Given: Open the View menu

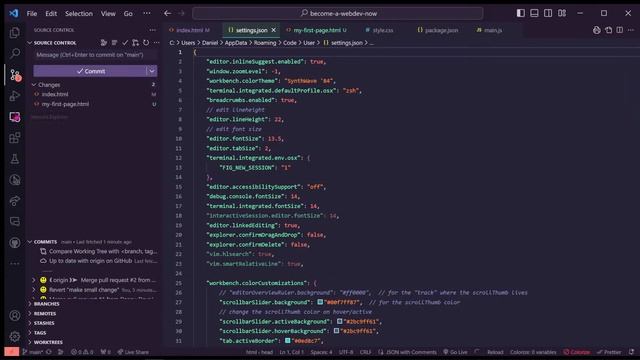Looking at the screenshot, I should click(x=108, y=13).
